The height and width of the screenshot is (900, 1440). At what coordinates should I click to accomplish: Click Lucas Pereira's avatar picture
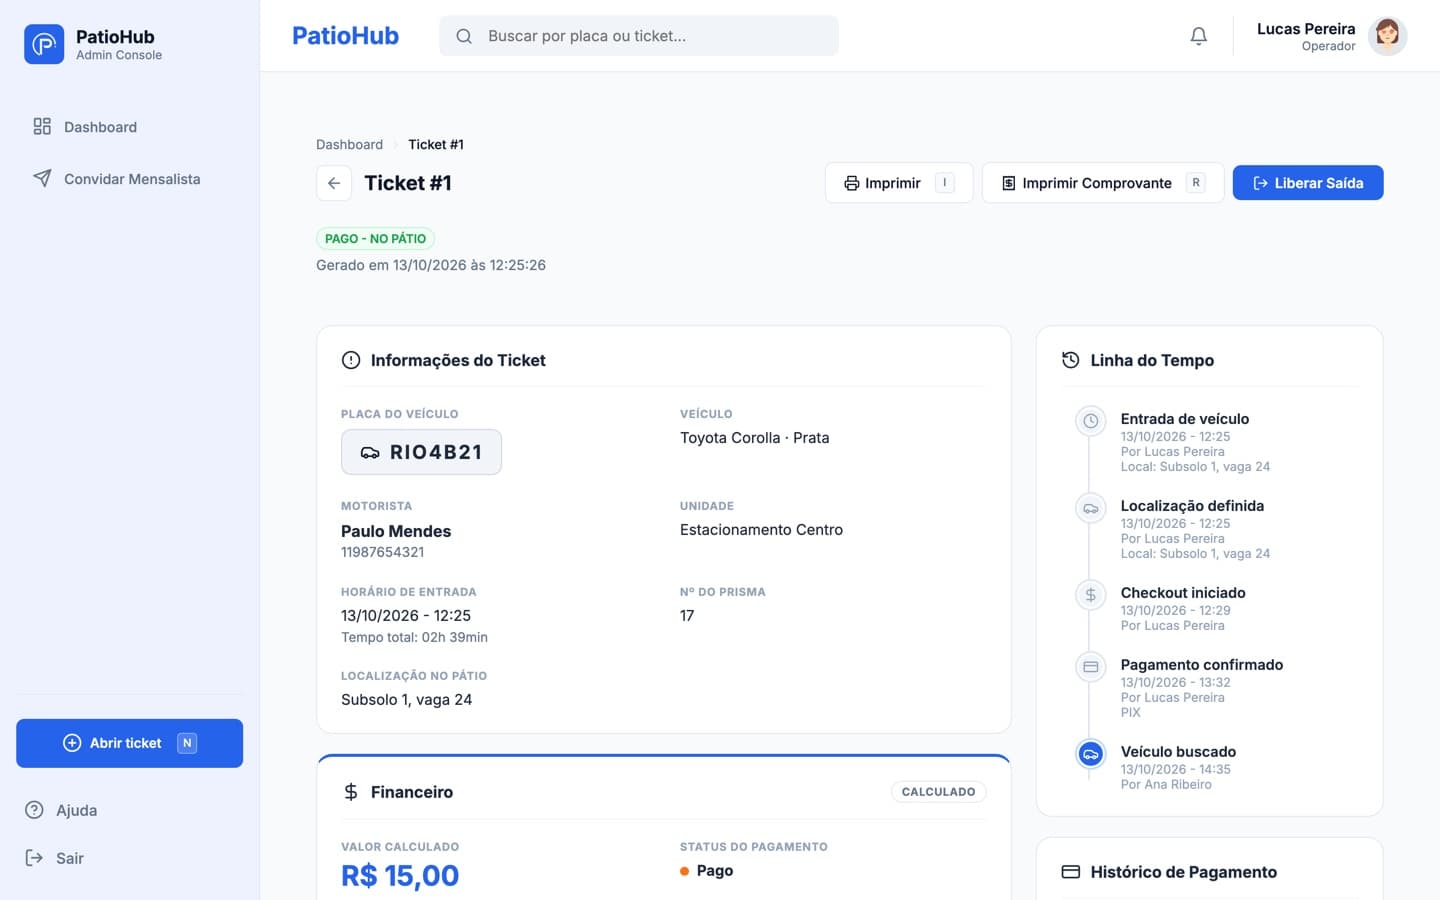[x=1387, y=36]
